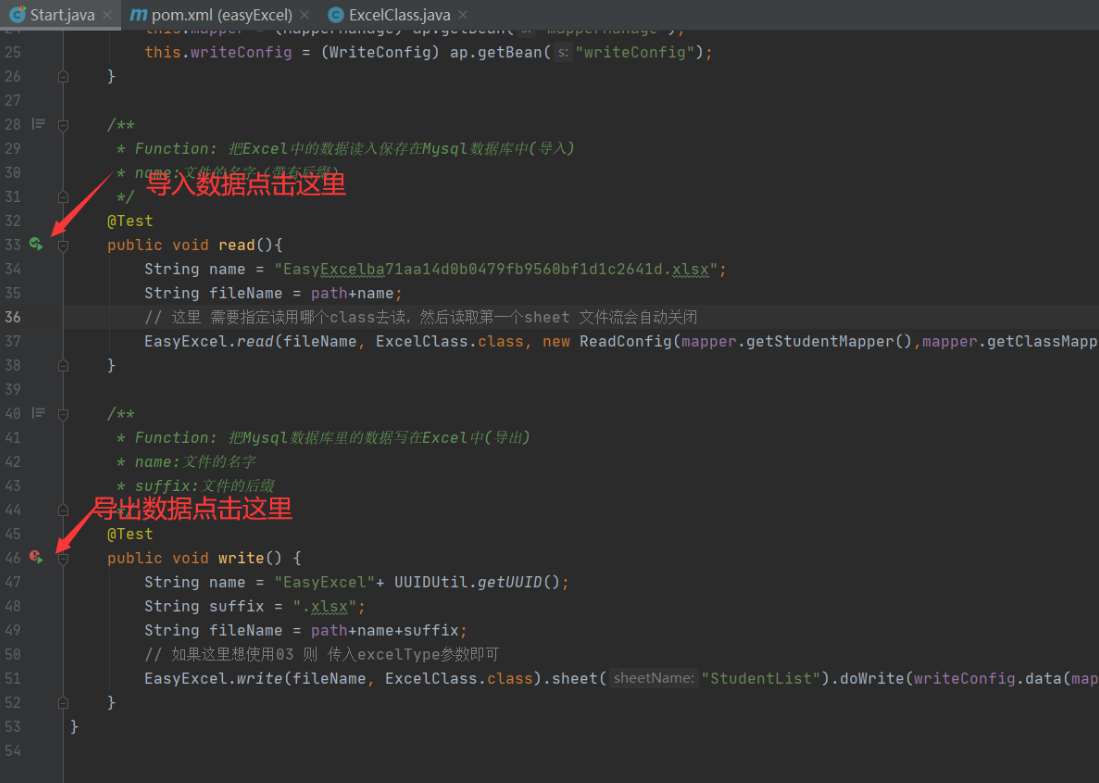Open the pom.xml (easyExcel) tab
1099x783 pixels.
pos(221,15)
